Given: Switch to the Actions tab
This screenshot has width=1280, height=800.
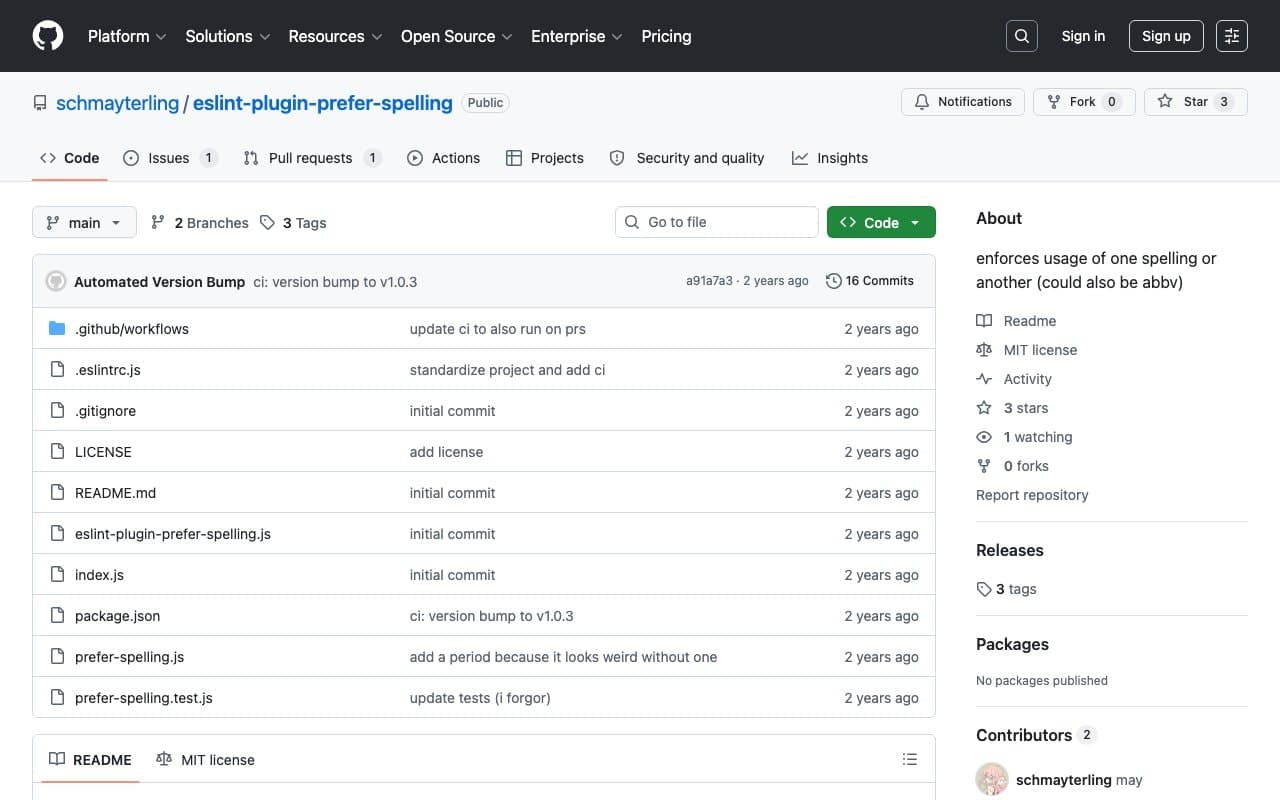Looking at the screenshot, I should [444, 158].
